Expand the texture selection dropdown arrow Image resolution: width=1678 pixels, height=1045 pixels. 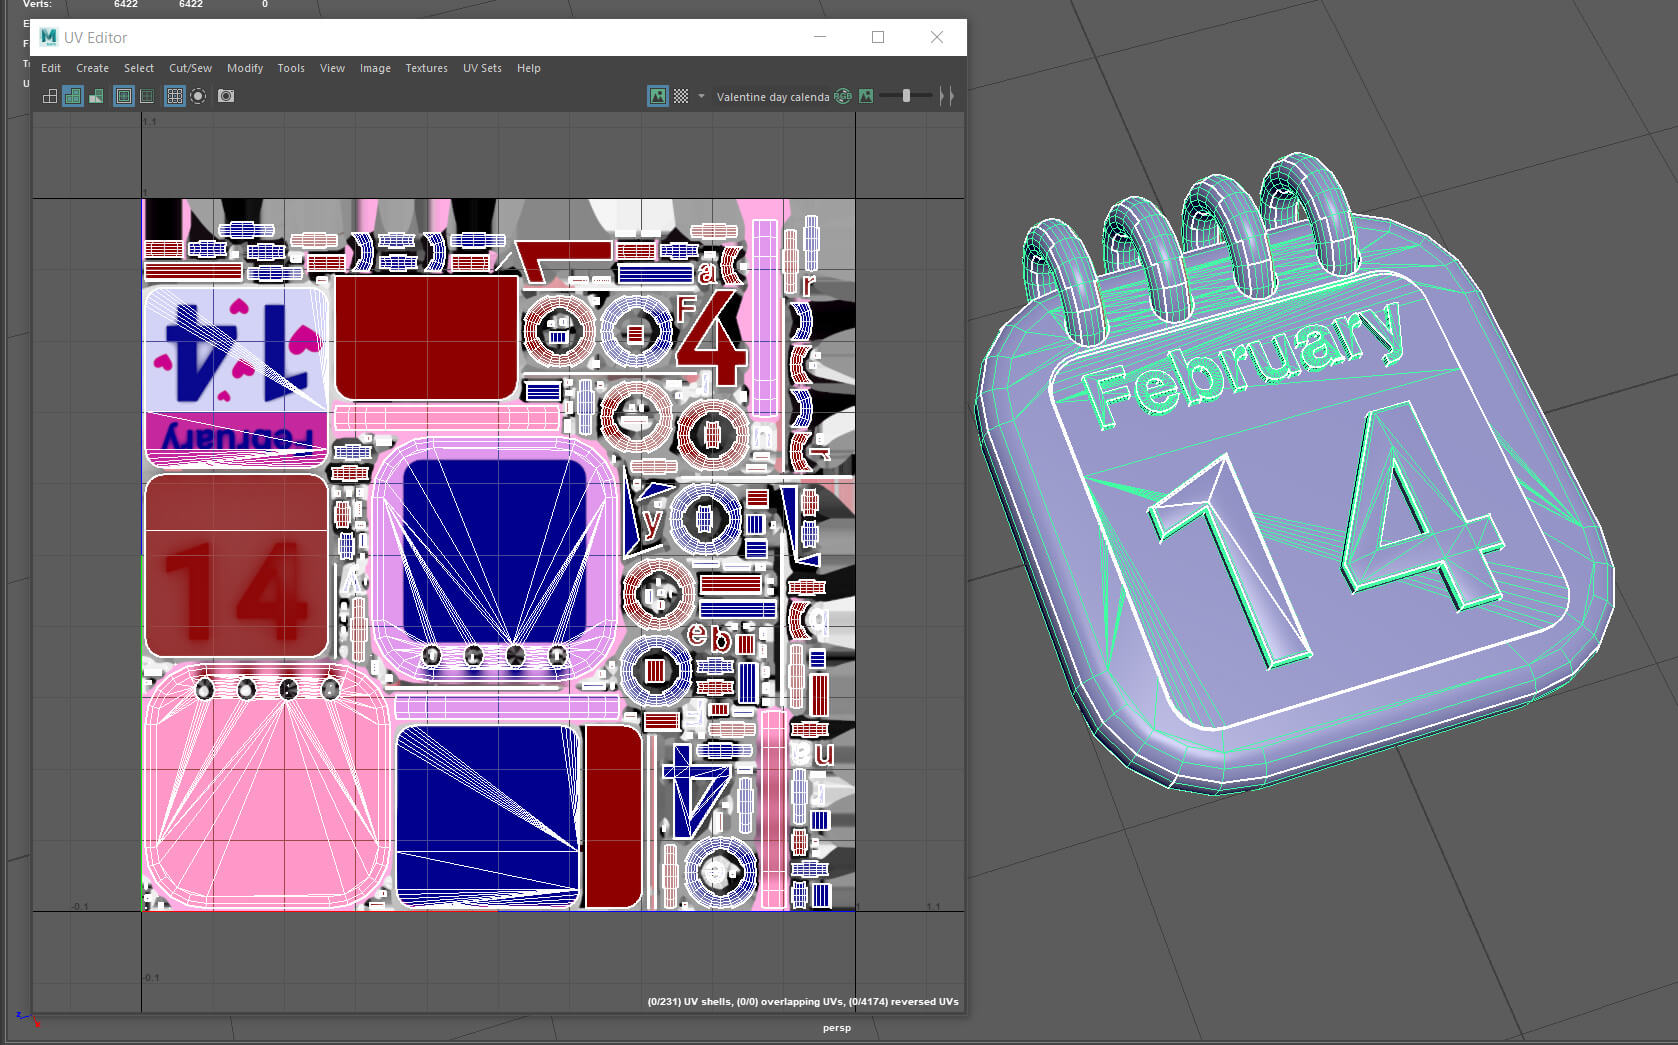(x=701, y=96)
